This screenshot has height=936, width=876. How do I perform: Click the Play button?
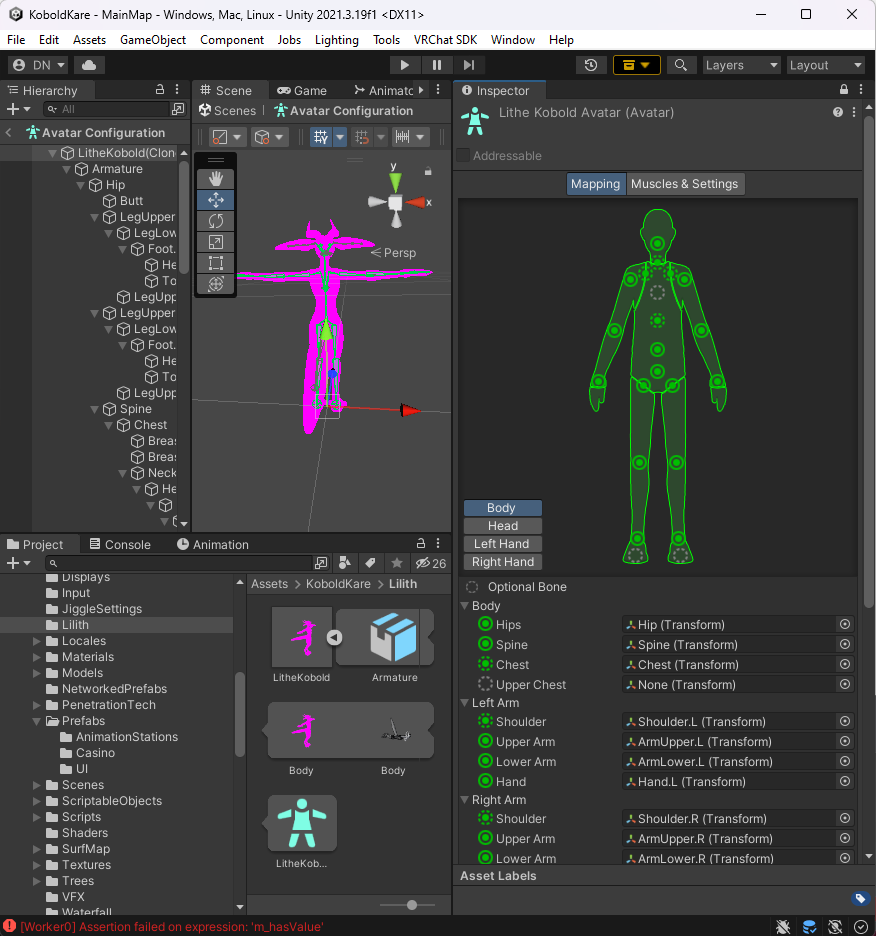(x=404, y=65)
